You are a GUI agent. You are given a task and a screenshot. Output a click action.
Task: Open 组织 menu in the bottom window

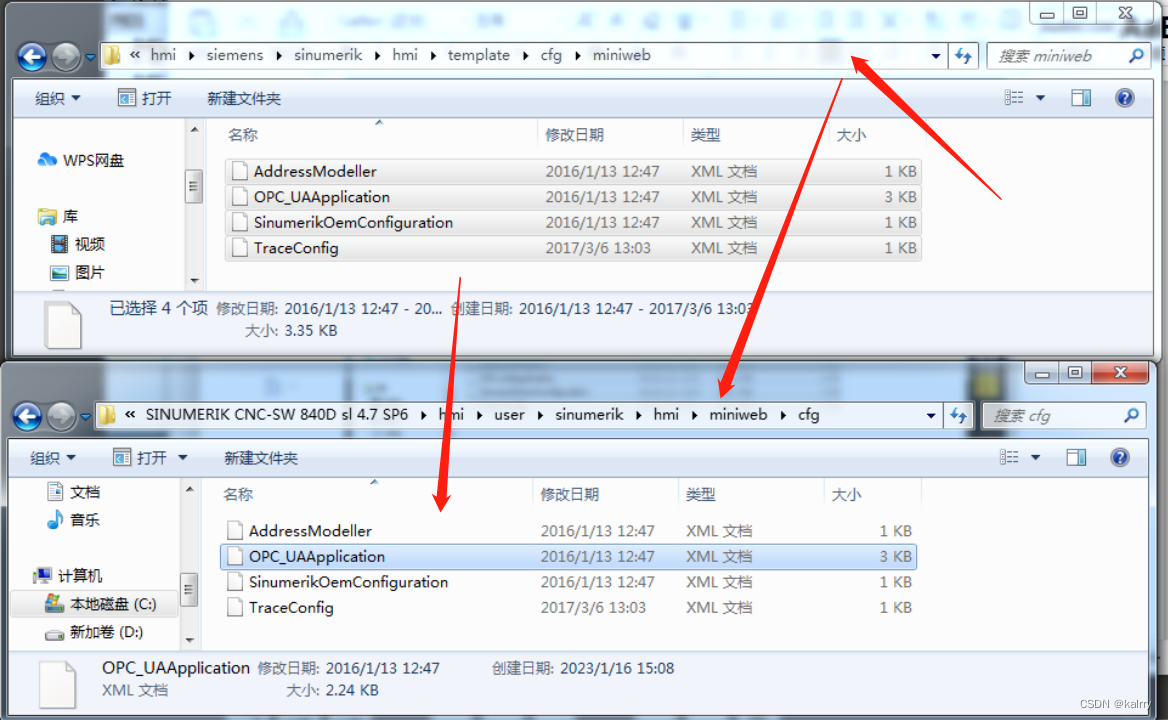tap(52, 458)
